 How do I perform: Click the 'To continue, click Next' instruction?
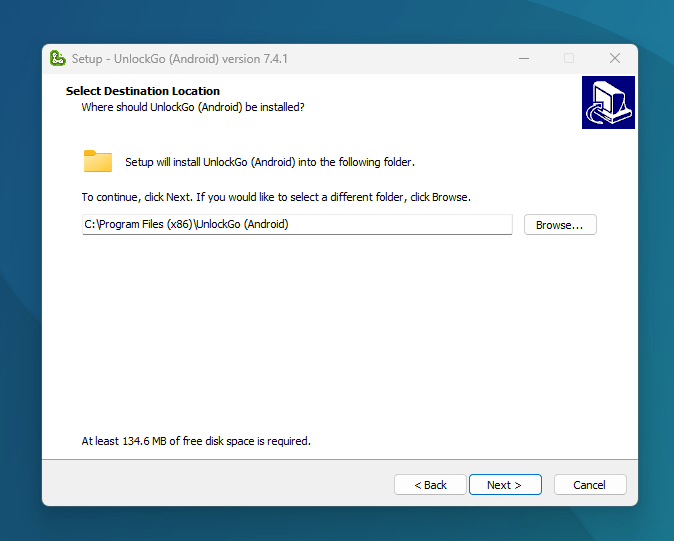(276, 197)
